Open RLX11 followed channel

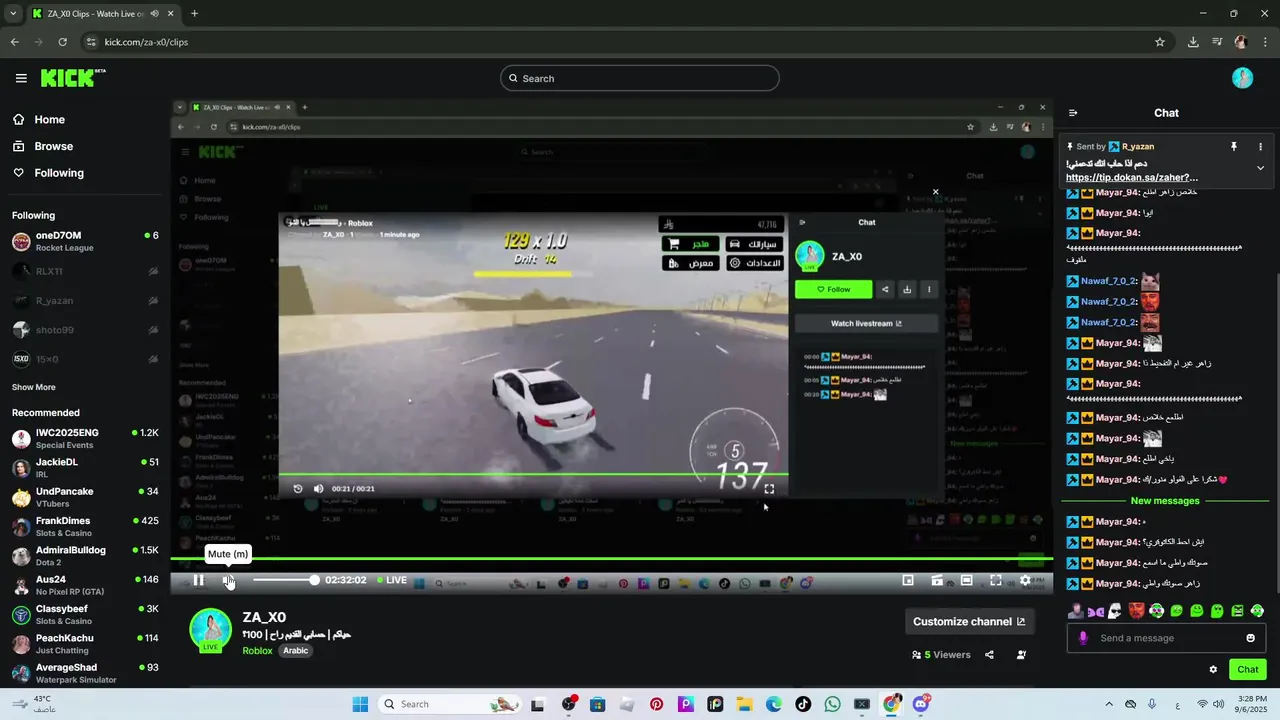click(x=85, y=271)
